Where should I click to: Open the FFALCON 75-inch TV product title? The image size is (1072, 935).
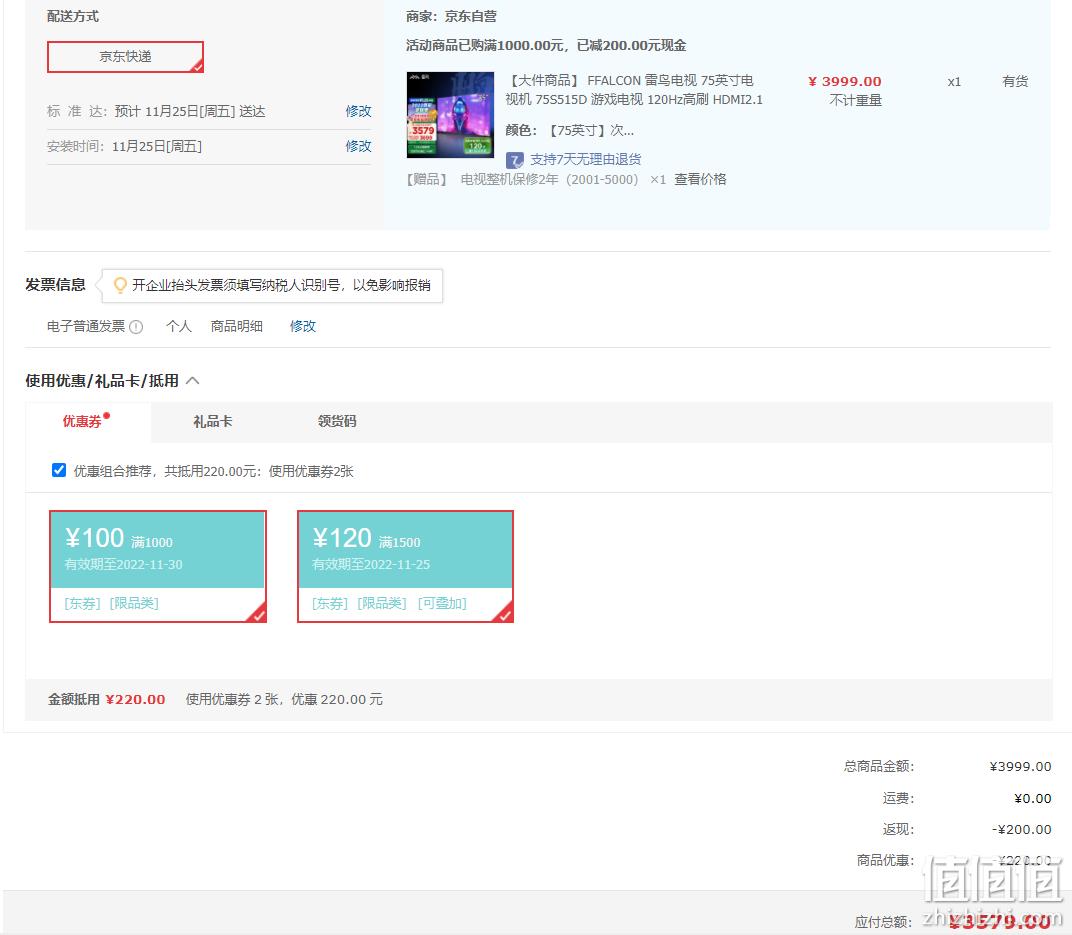pos(634,90)
